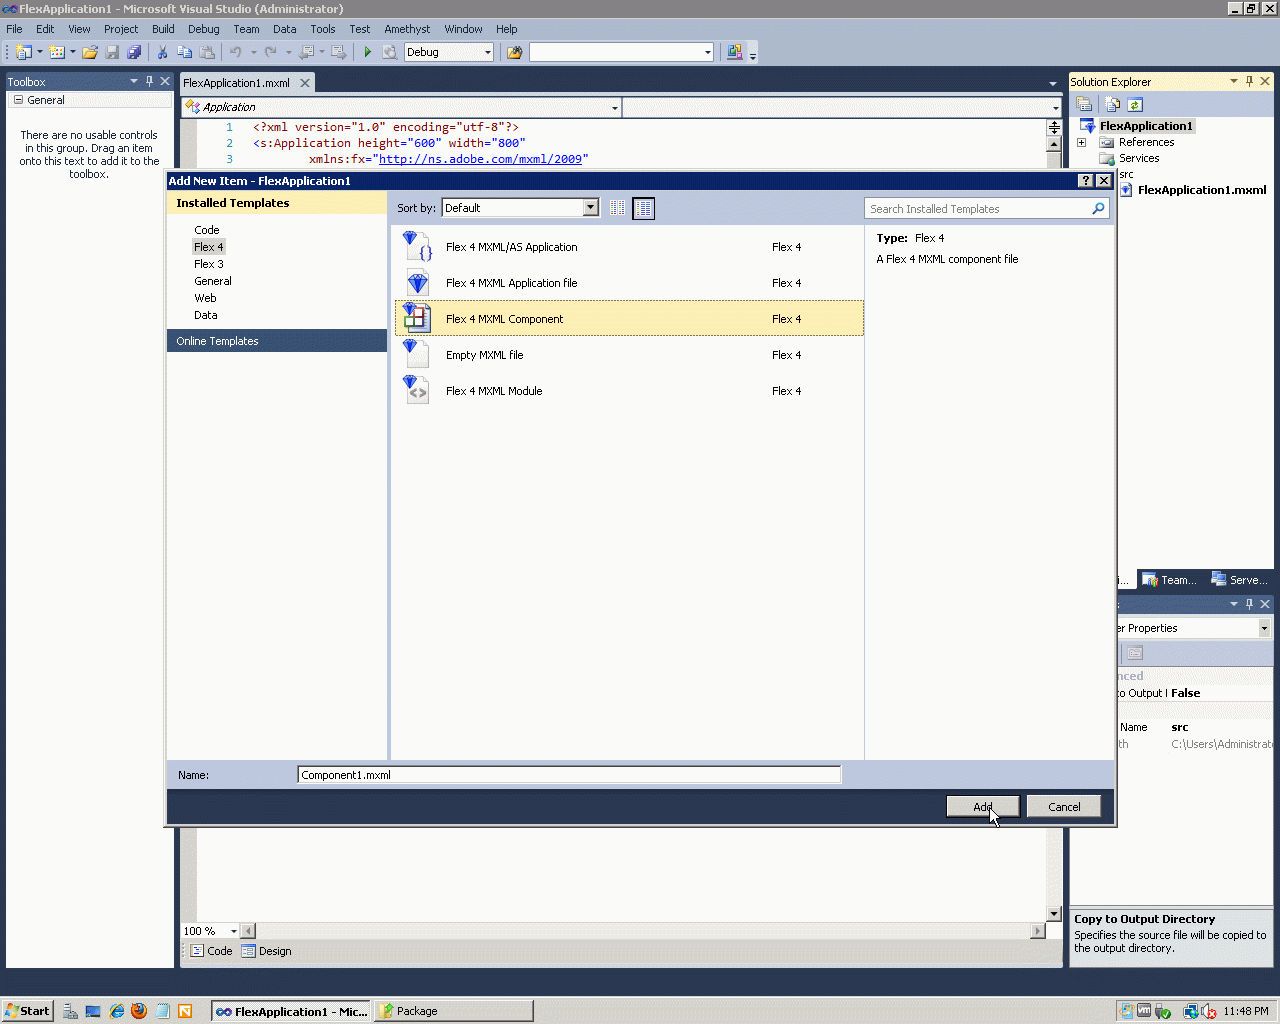Switch to Design view tab
Screen dimensions: 1280x1024
[x=267, y=951]
